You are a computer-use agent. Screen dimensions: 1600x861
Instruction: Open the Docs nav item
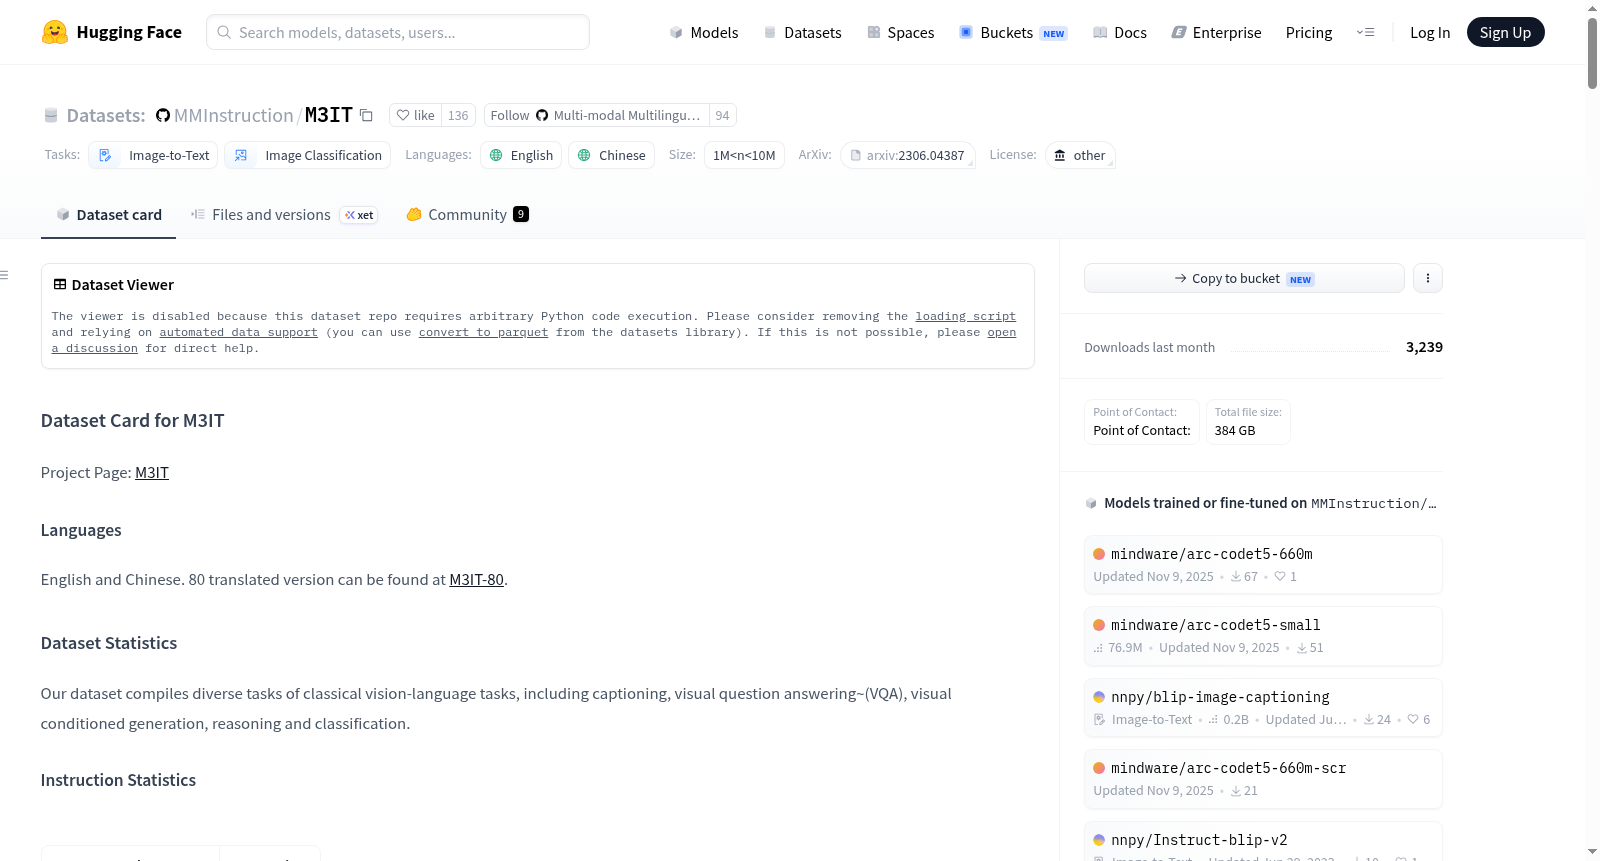pos(1120,32)
